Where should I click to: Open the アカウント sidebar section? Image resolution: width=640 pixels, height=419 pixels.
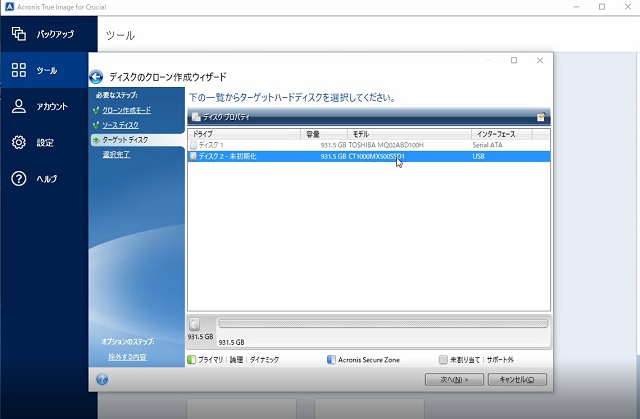pos(44,106)
